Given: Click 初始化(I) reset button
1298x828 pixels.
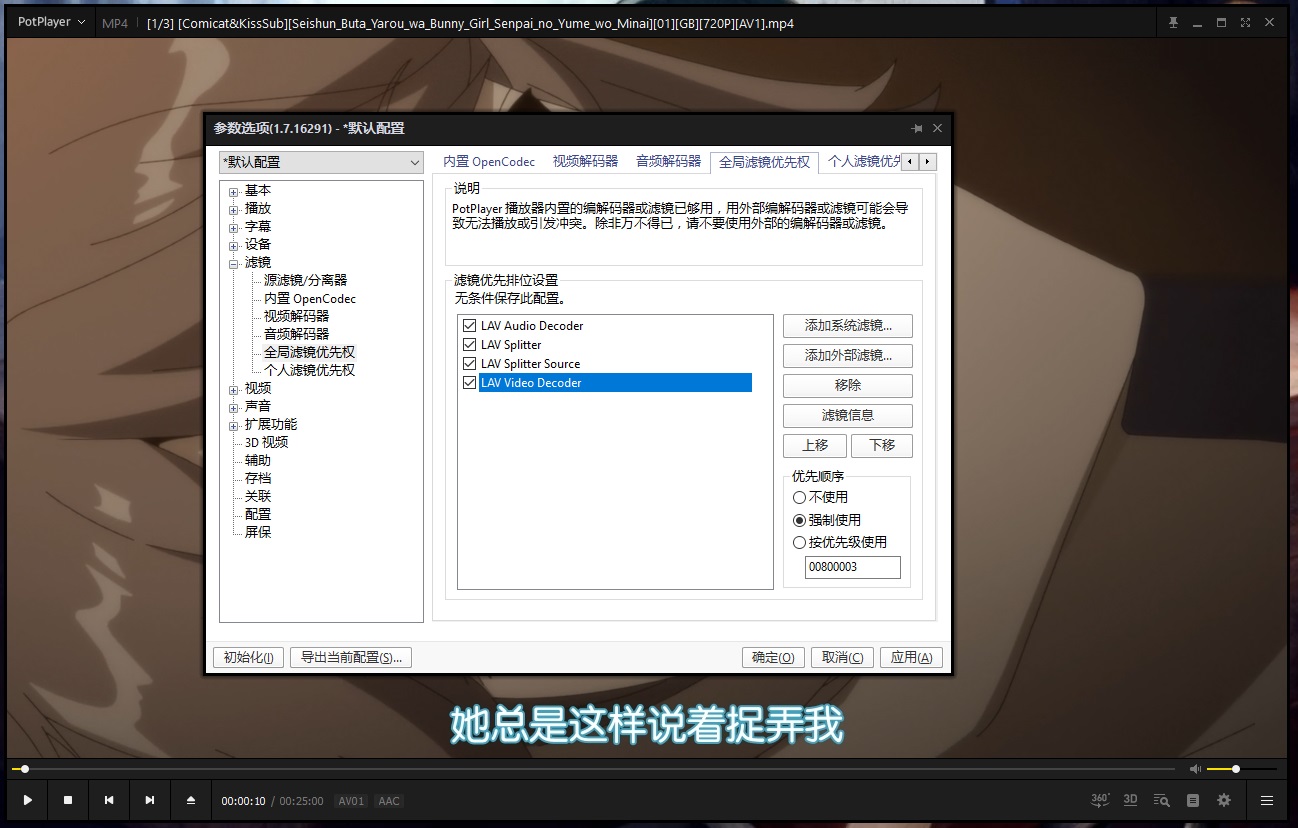Looking at the screenshot, I should click(248, 658).
